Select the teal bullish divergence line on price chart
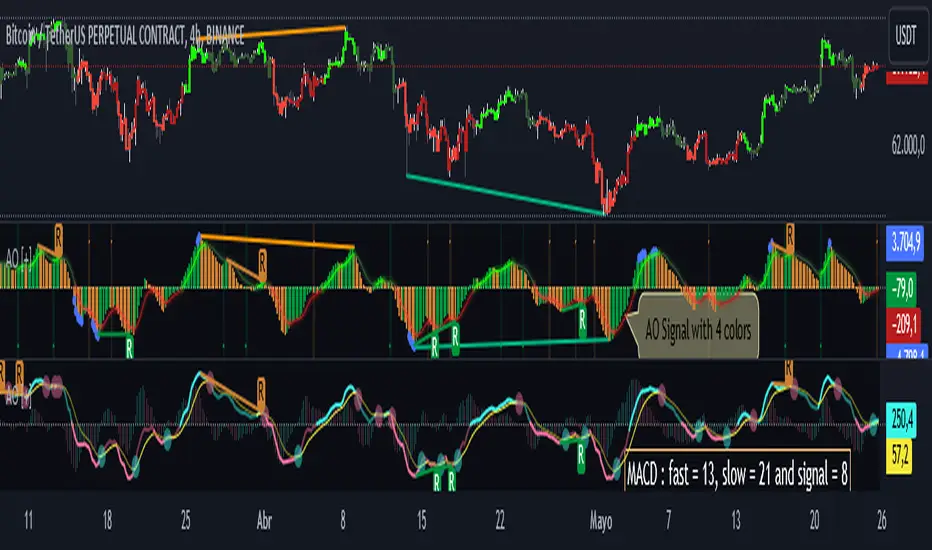Screen dimensions: 932x550 click(505, 194)
